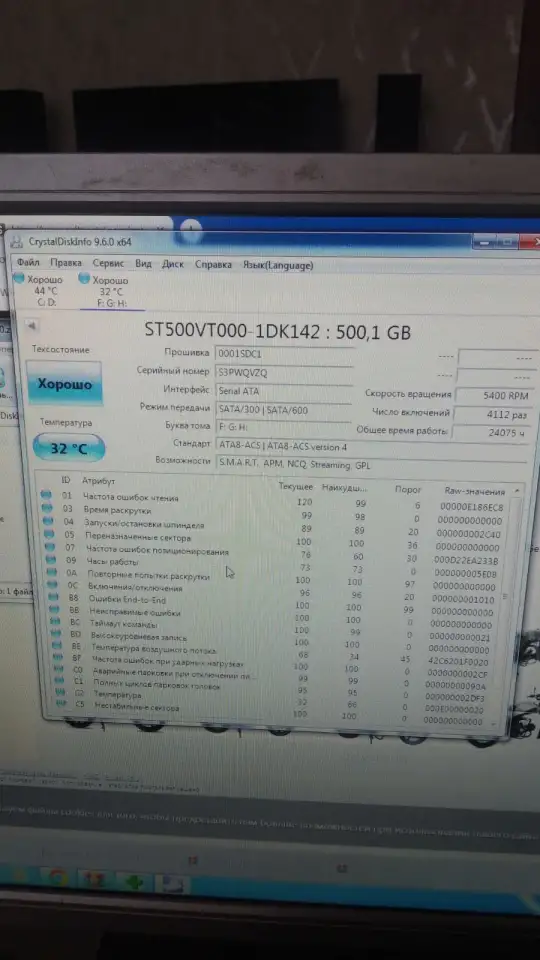This screenshot has width=540, height=960.
Task: Click the Интерфейс field Serial ATA
Action: [283, 391]
